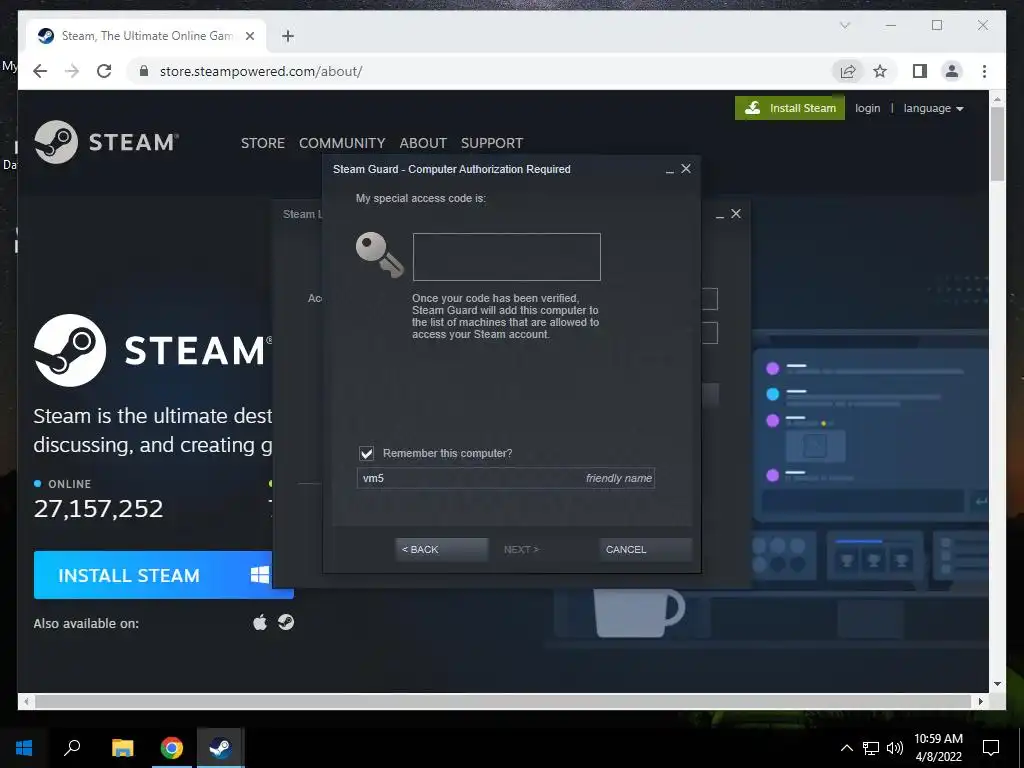The width and height of the screenshot is (1024, 768).
Task: Toggle the Chrome side panel icon
Action: pyautogui.click(x=920, y=71)
